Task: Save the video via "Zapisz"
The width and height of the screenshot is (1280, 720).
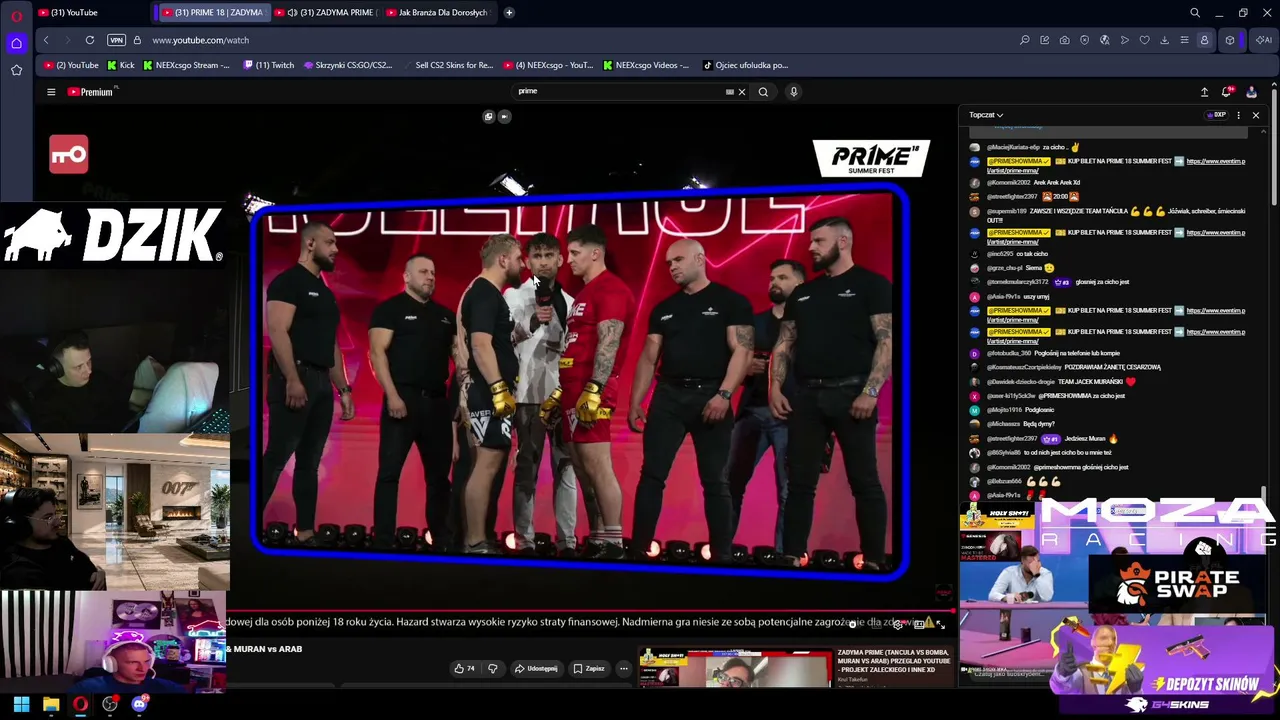Action: coord(589,668)
